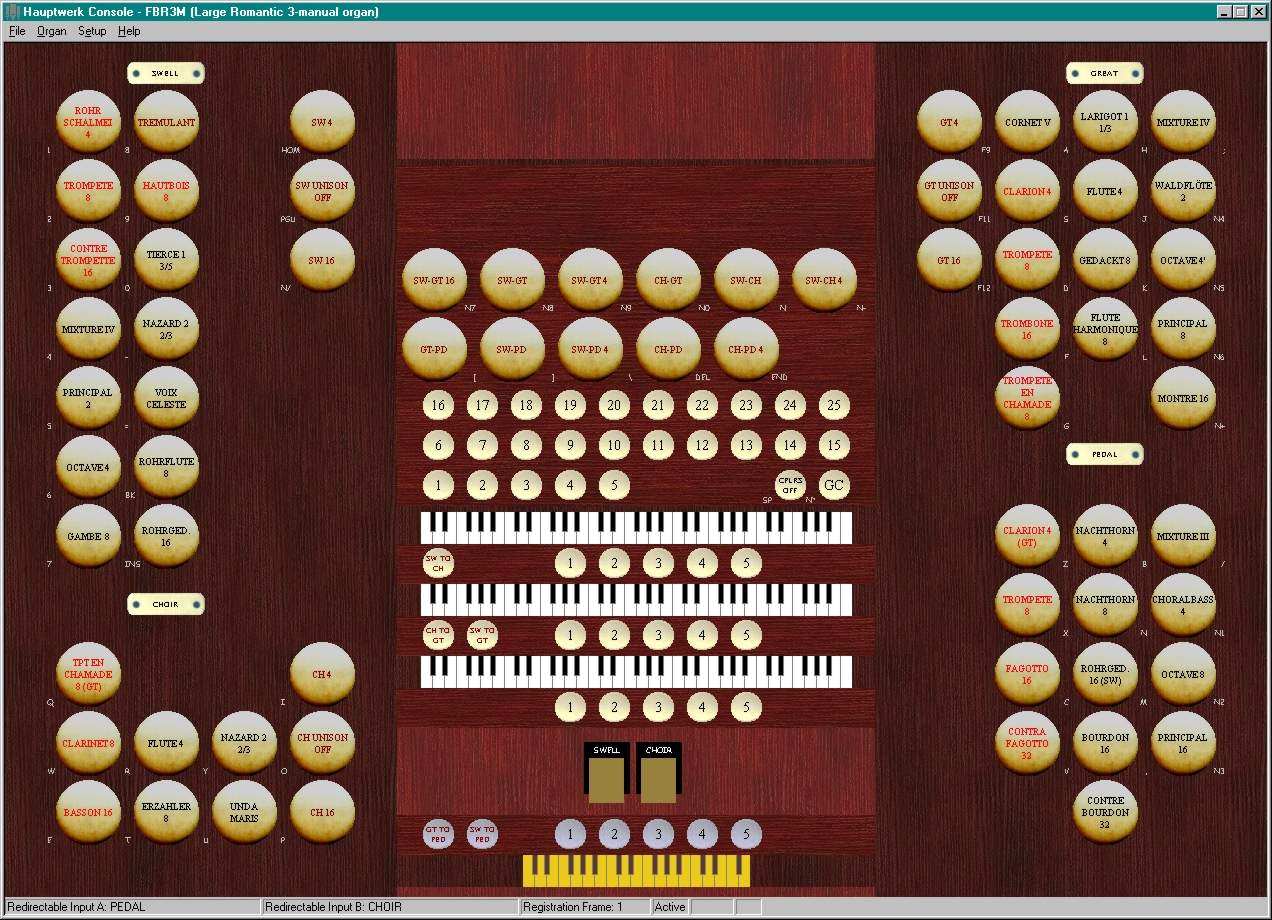Engage the GT-PD coupler
Screen dimensions: 1272x920
(434, 349)
